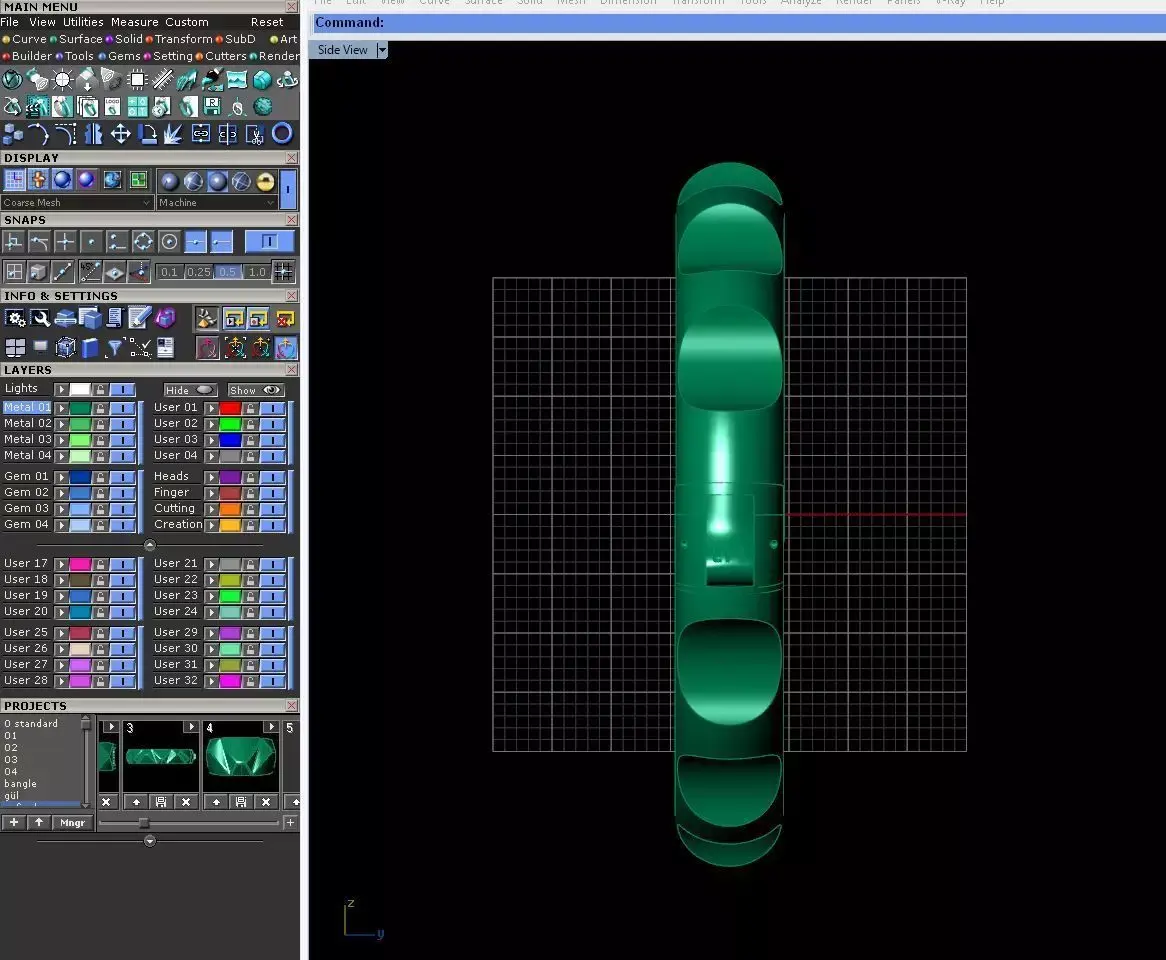Toggle the center object snap
Viewport: 1166px width, 960px height.
(x=170, y=242)
